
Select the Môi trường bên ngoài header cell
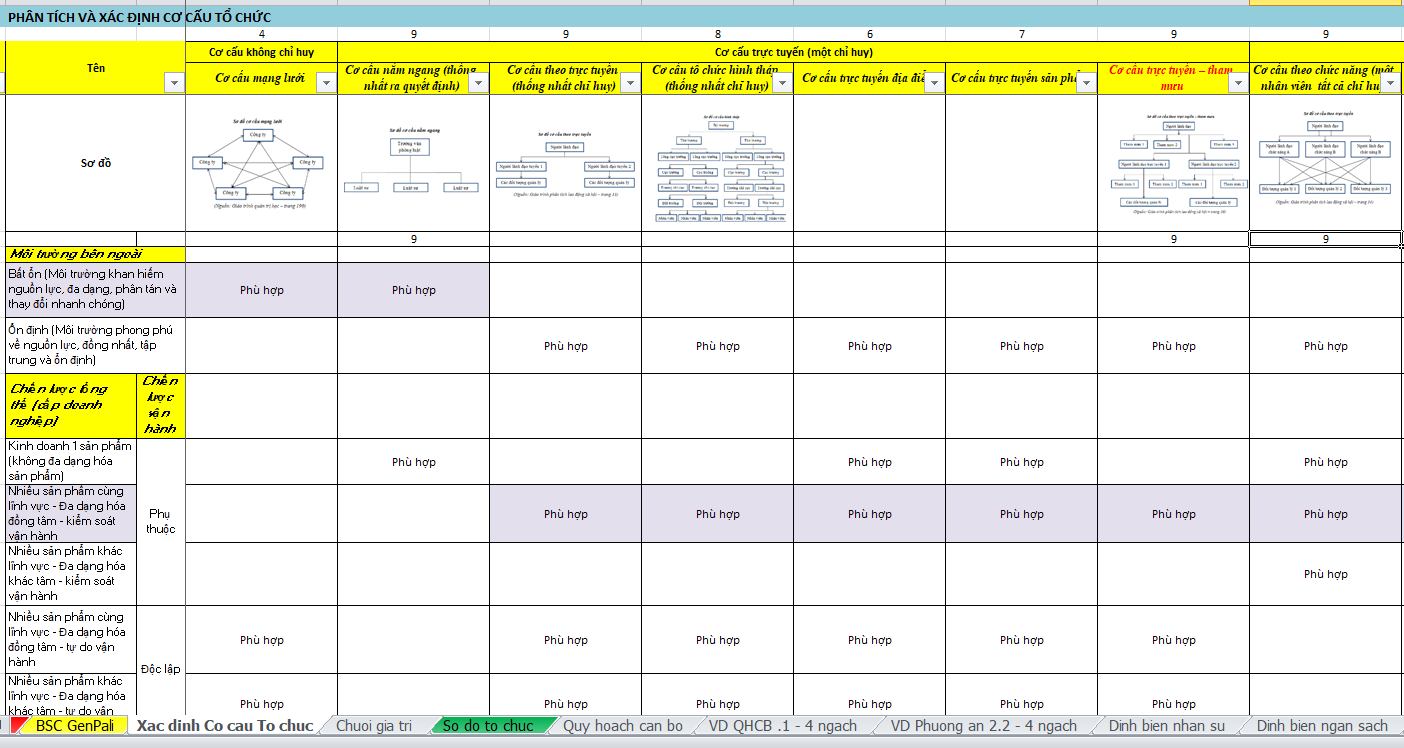(x=95, y=254)
